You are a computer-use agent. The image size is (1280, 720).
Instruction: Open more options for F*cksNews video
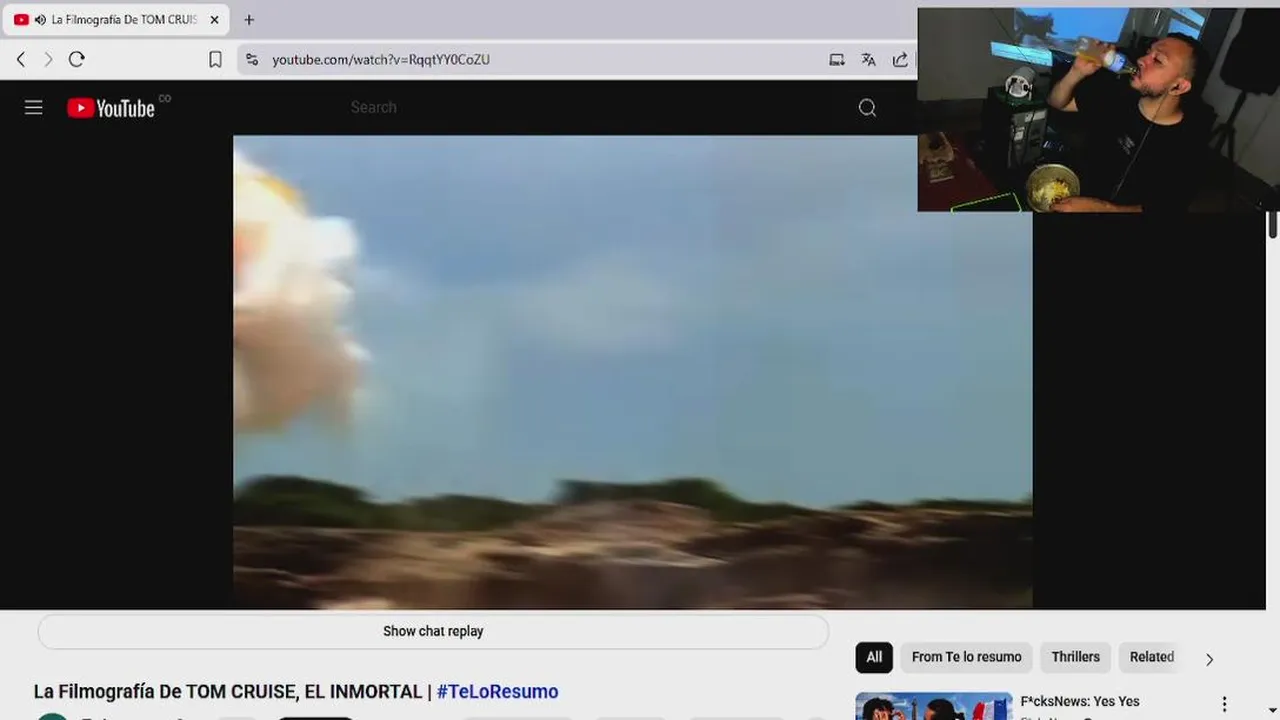point(1224,705)
